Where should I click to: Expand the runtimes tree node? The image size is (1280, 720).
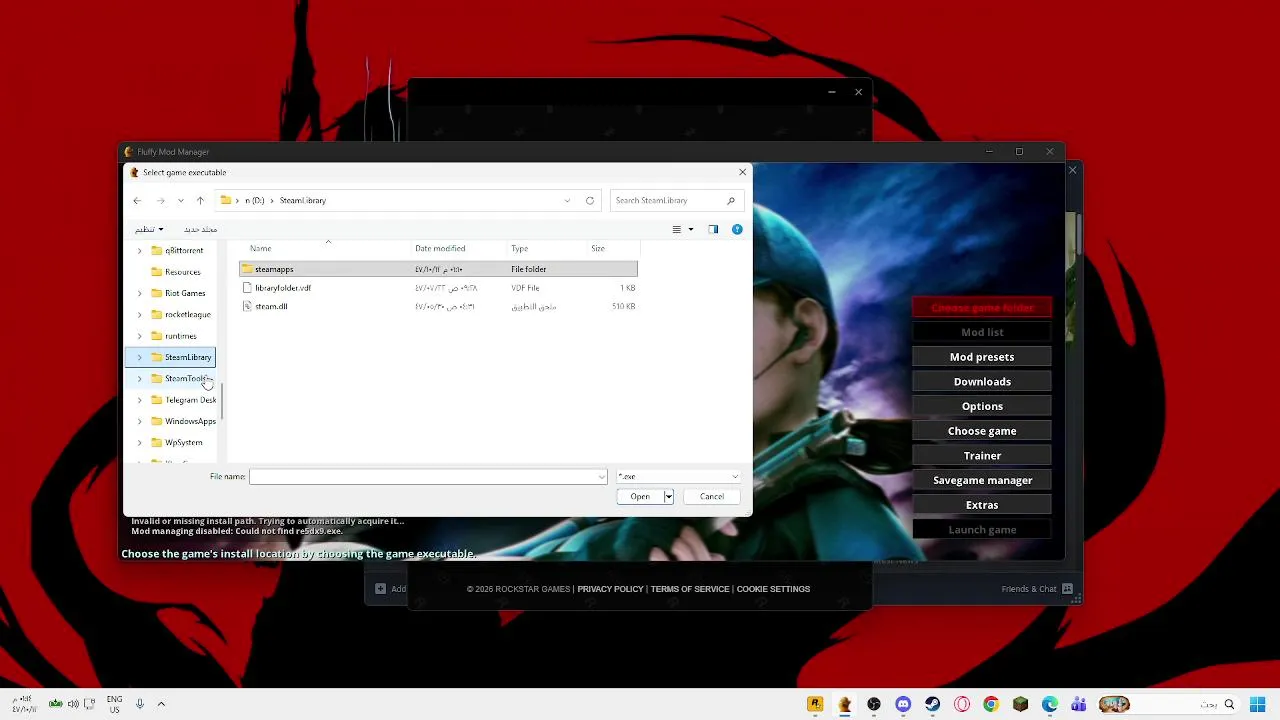click(140, 336)
